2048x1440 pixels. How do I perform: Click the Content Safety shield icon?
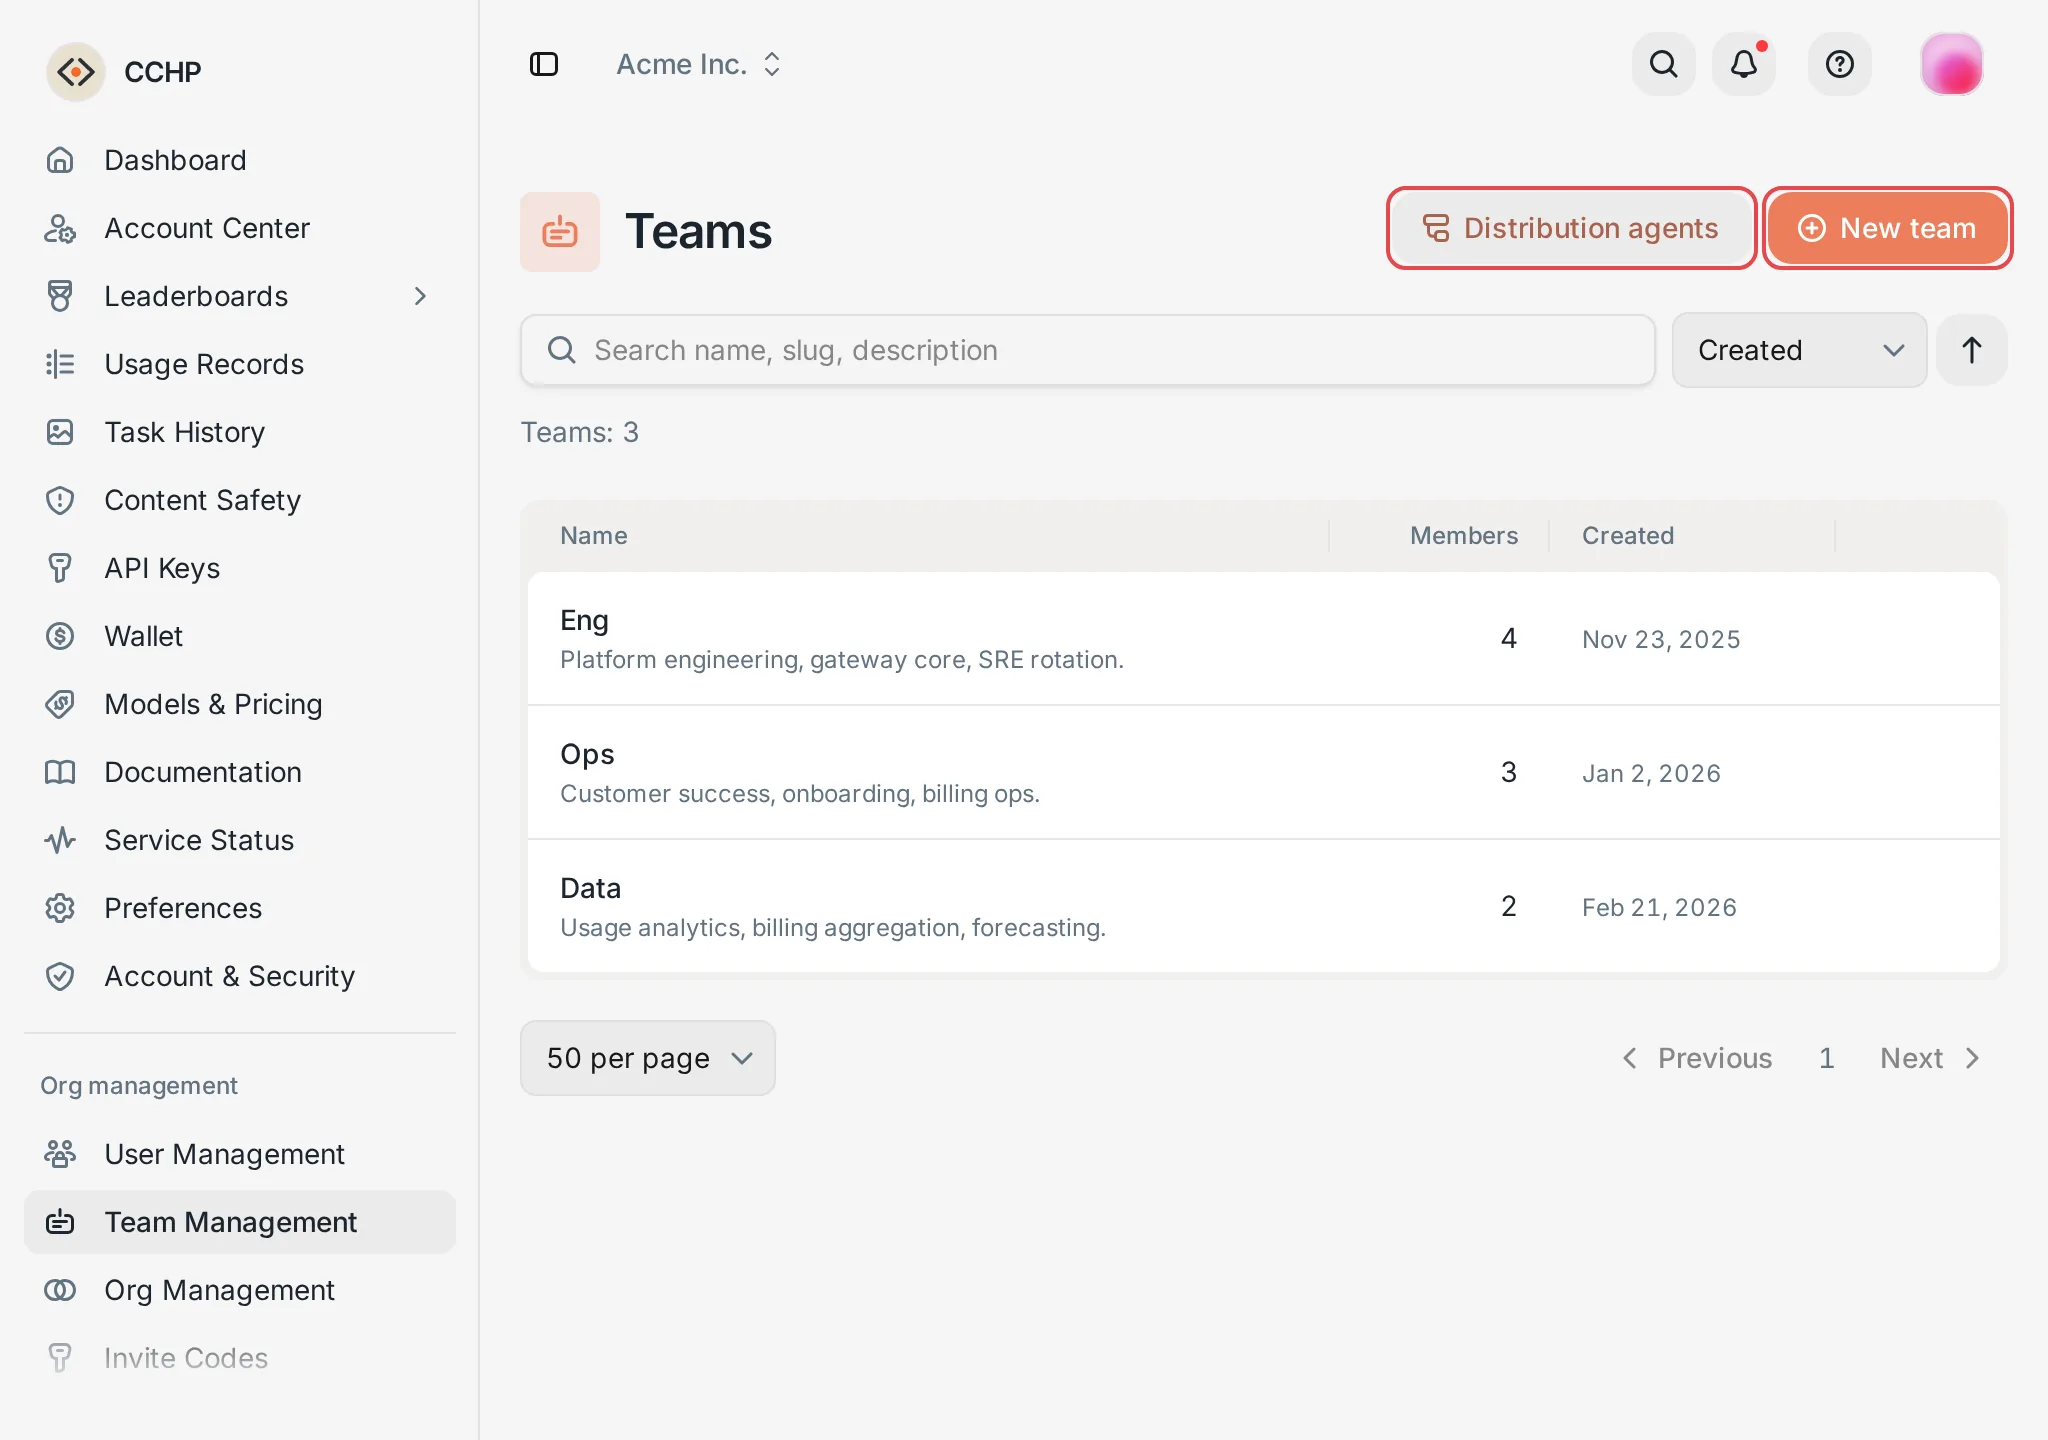coord(60,500)
